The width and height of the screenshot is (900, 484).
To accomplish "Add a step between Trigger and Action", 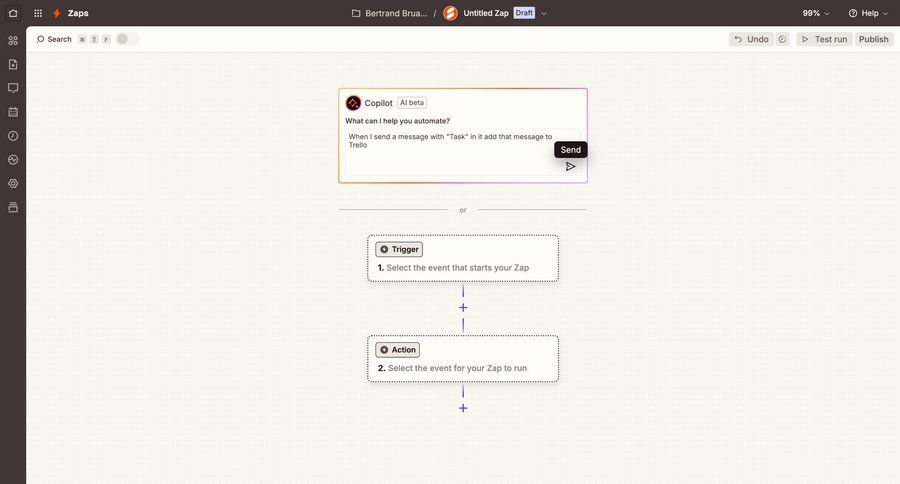I will [463, 308].
